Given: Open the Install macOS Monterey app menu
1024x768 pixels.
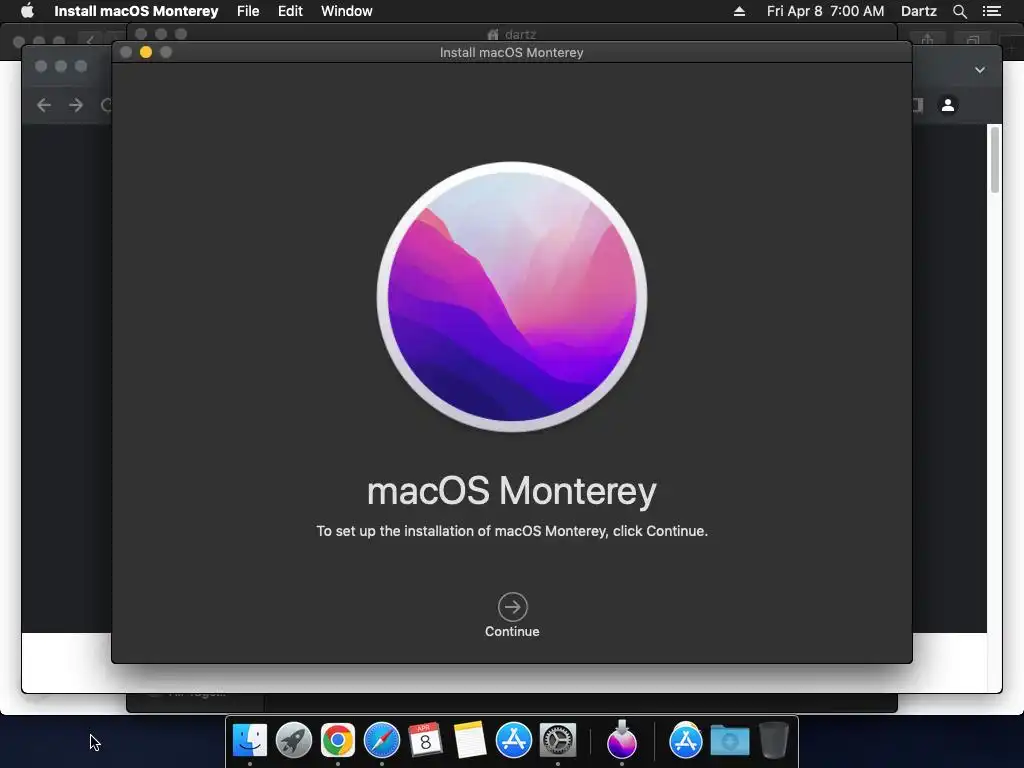Looking at the screenshot, I should coord(136,11).
